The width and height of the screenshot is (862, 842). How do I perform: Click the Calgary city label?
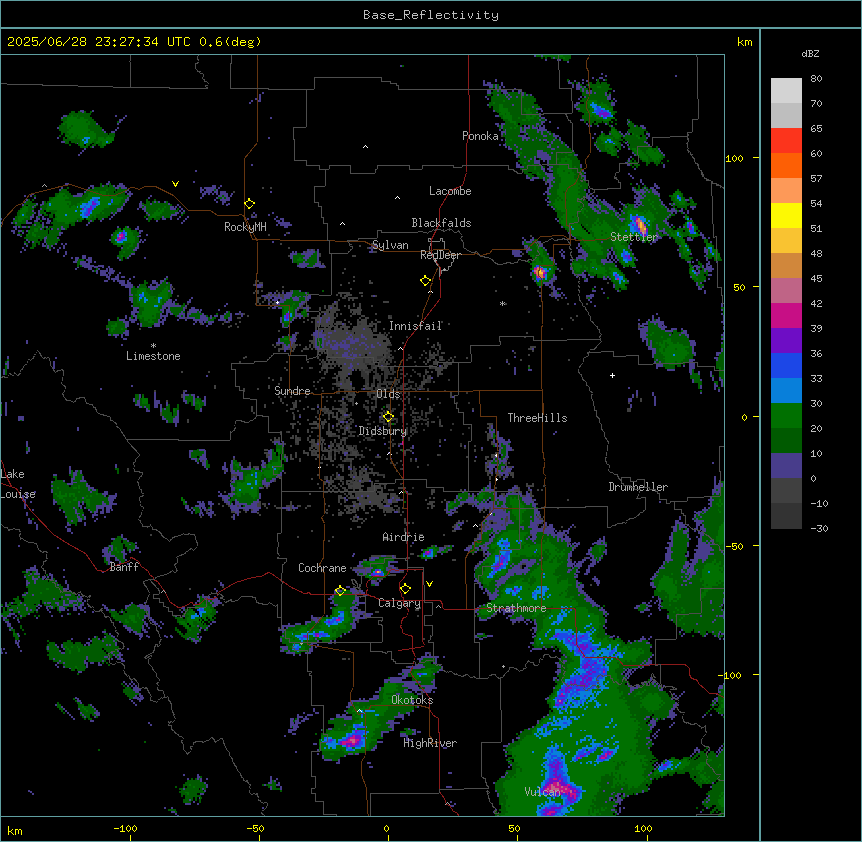(399, 603)
